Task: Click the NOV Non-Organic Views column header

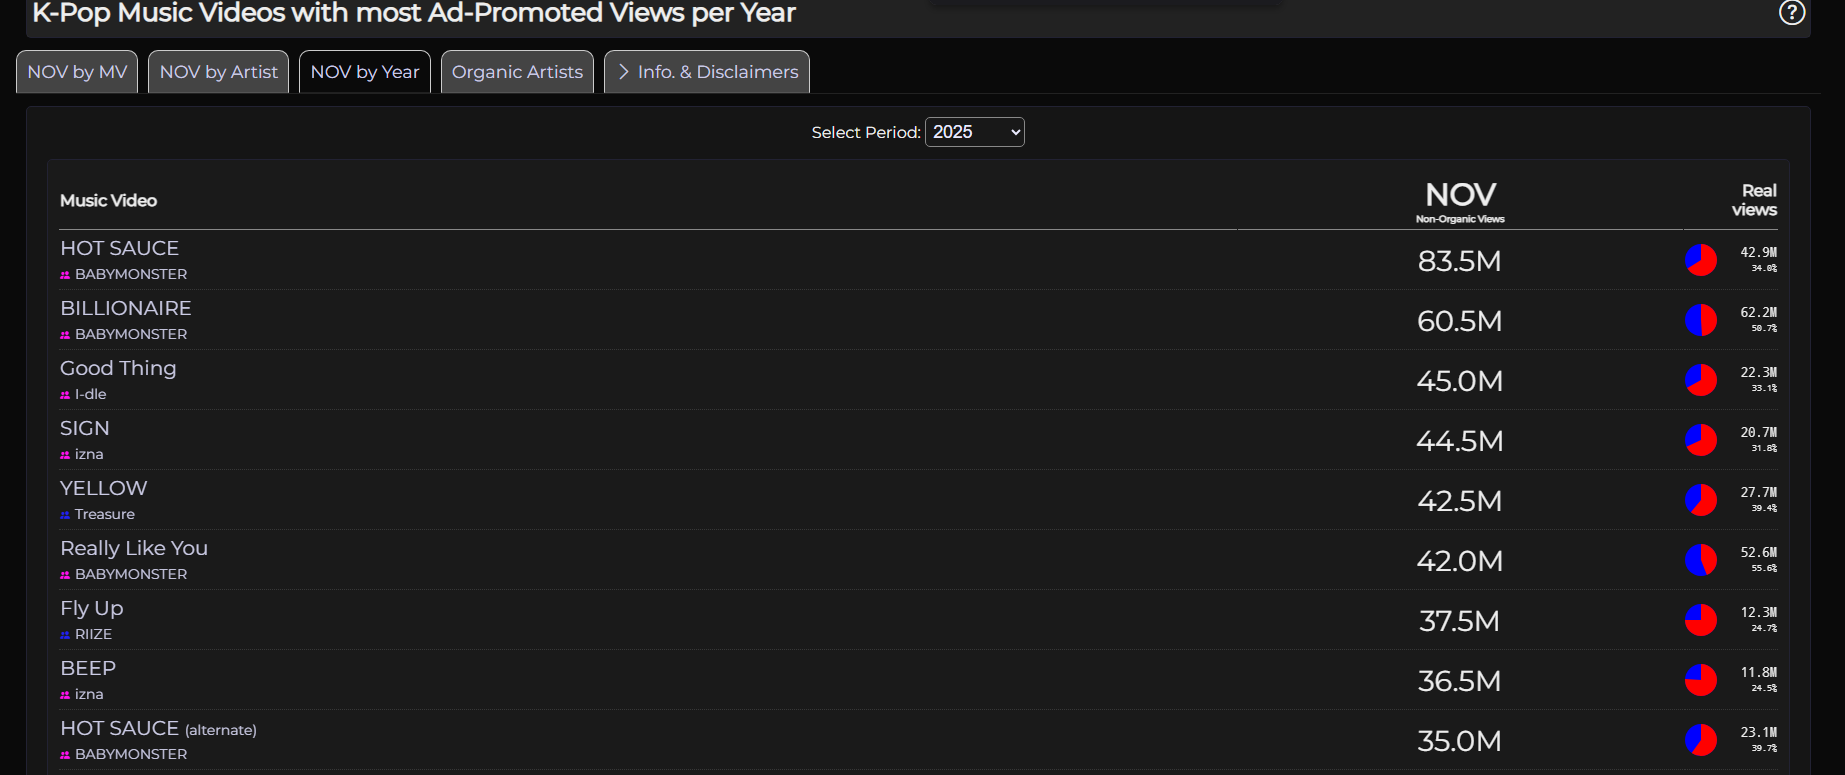Action: pos(1460,201)
